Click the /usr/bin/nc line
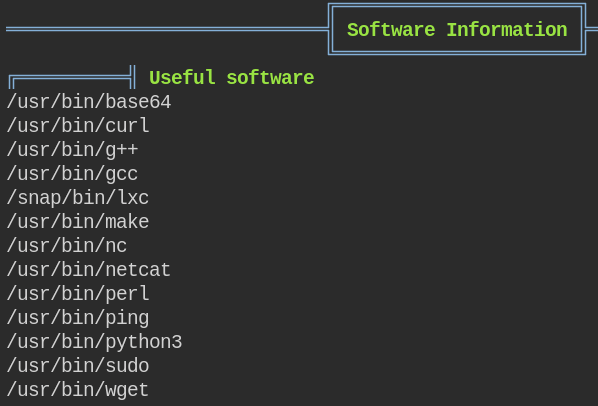Screen dimensions: 598x406 pos(67,246)
